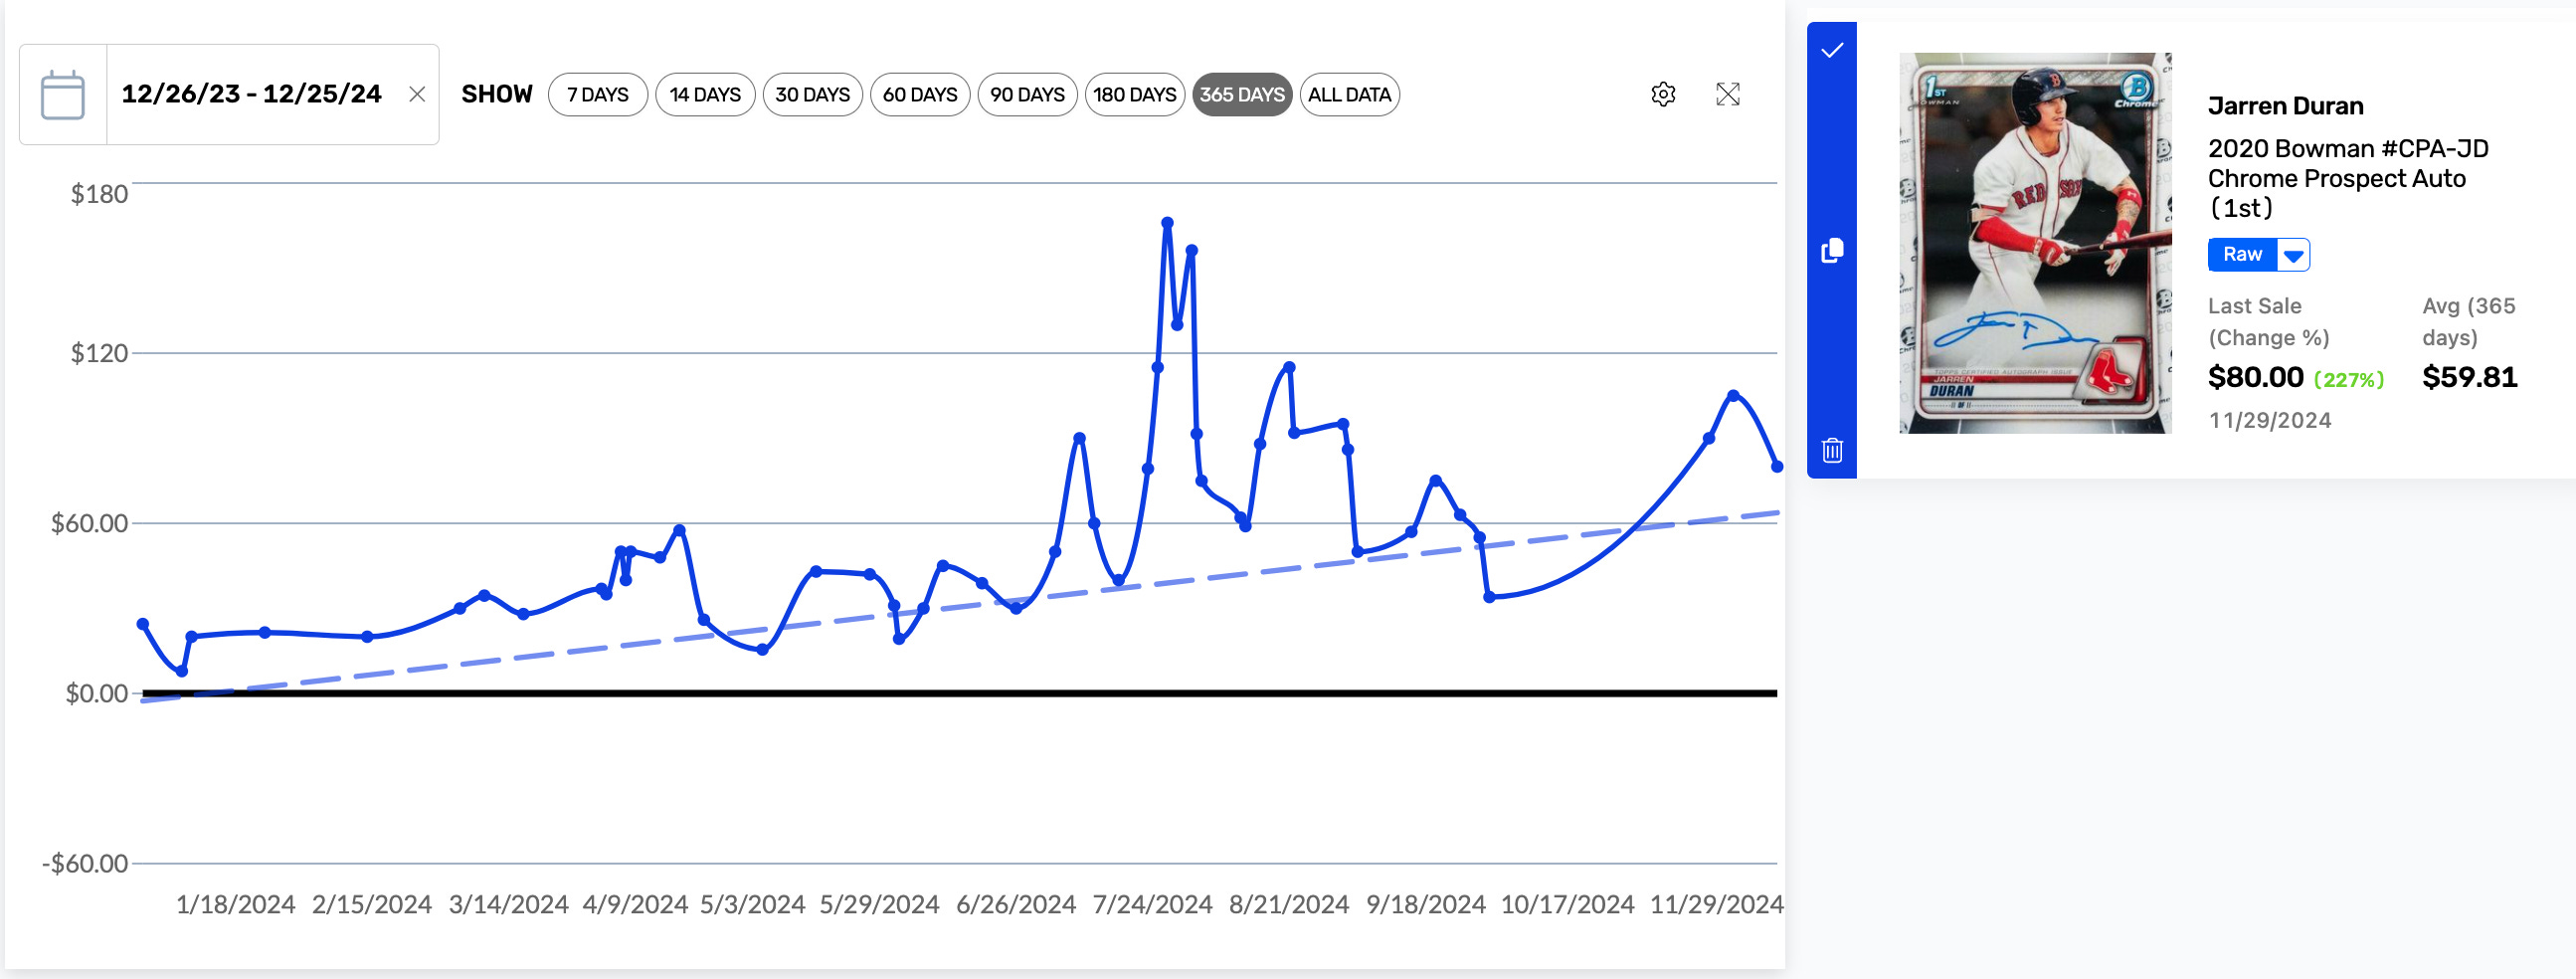Screen dimensions: 2576x979
Task: Show 14 DAYS of data
Action: (x=705, y=95)
